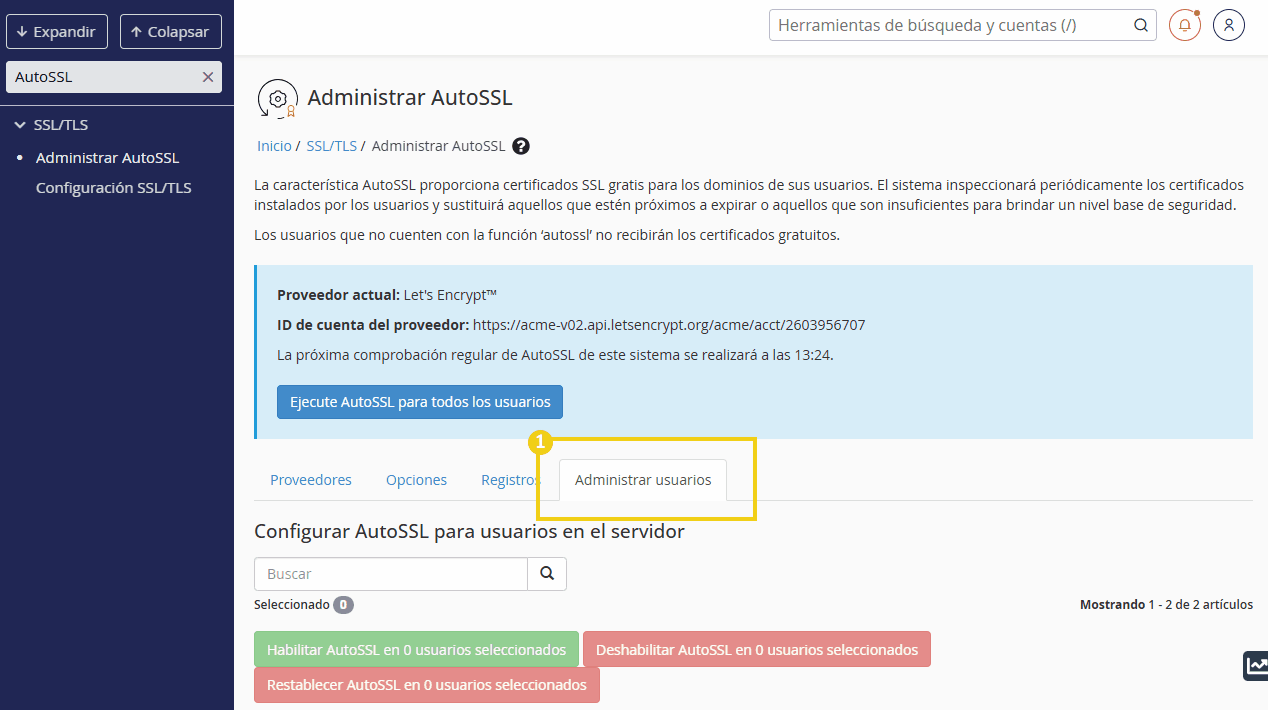Focus the Buscar users search field
Viewport: 1268px width, 710px height.
(391, 574)
